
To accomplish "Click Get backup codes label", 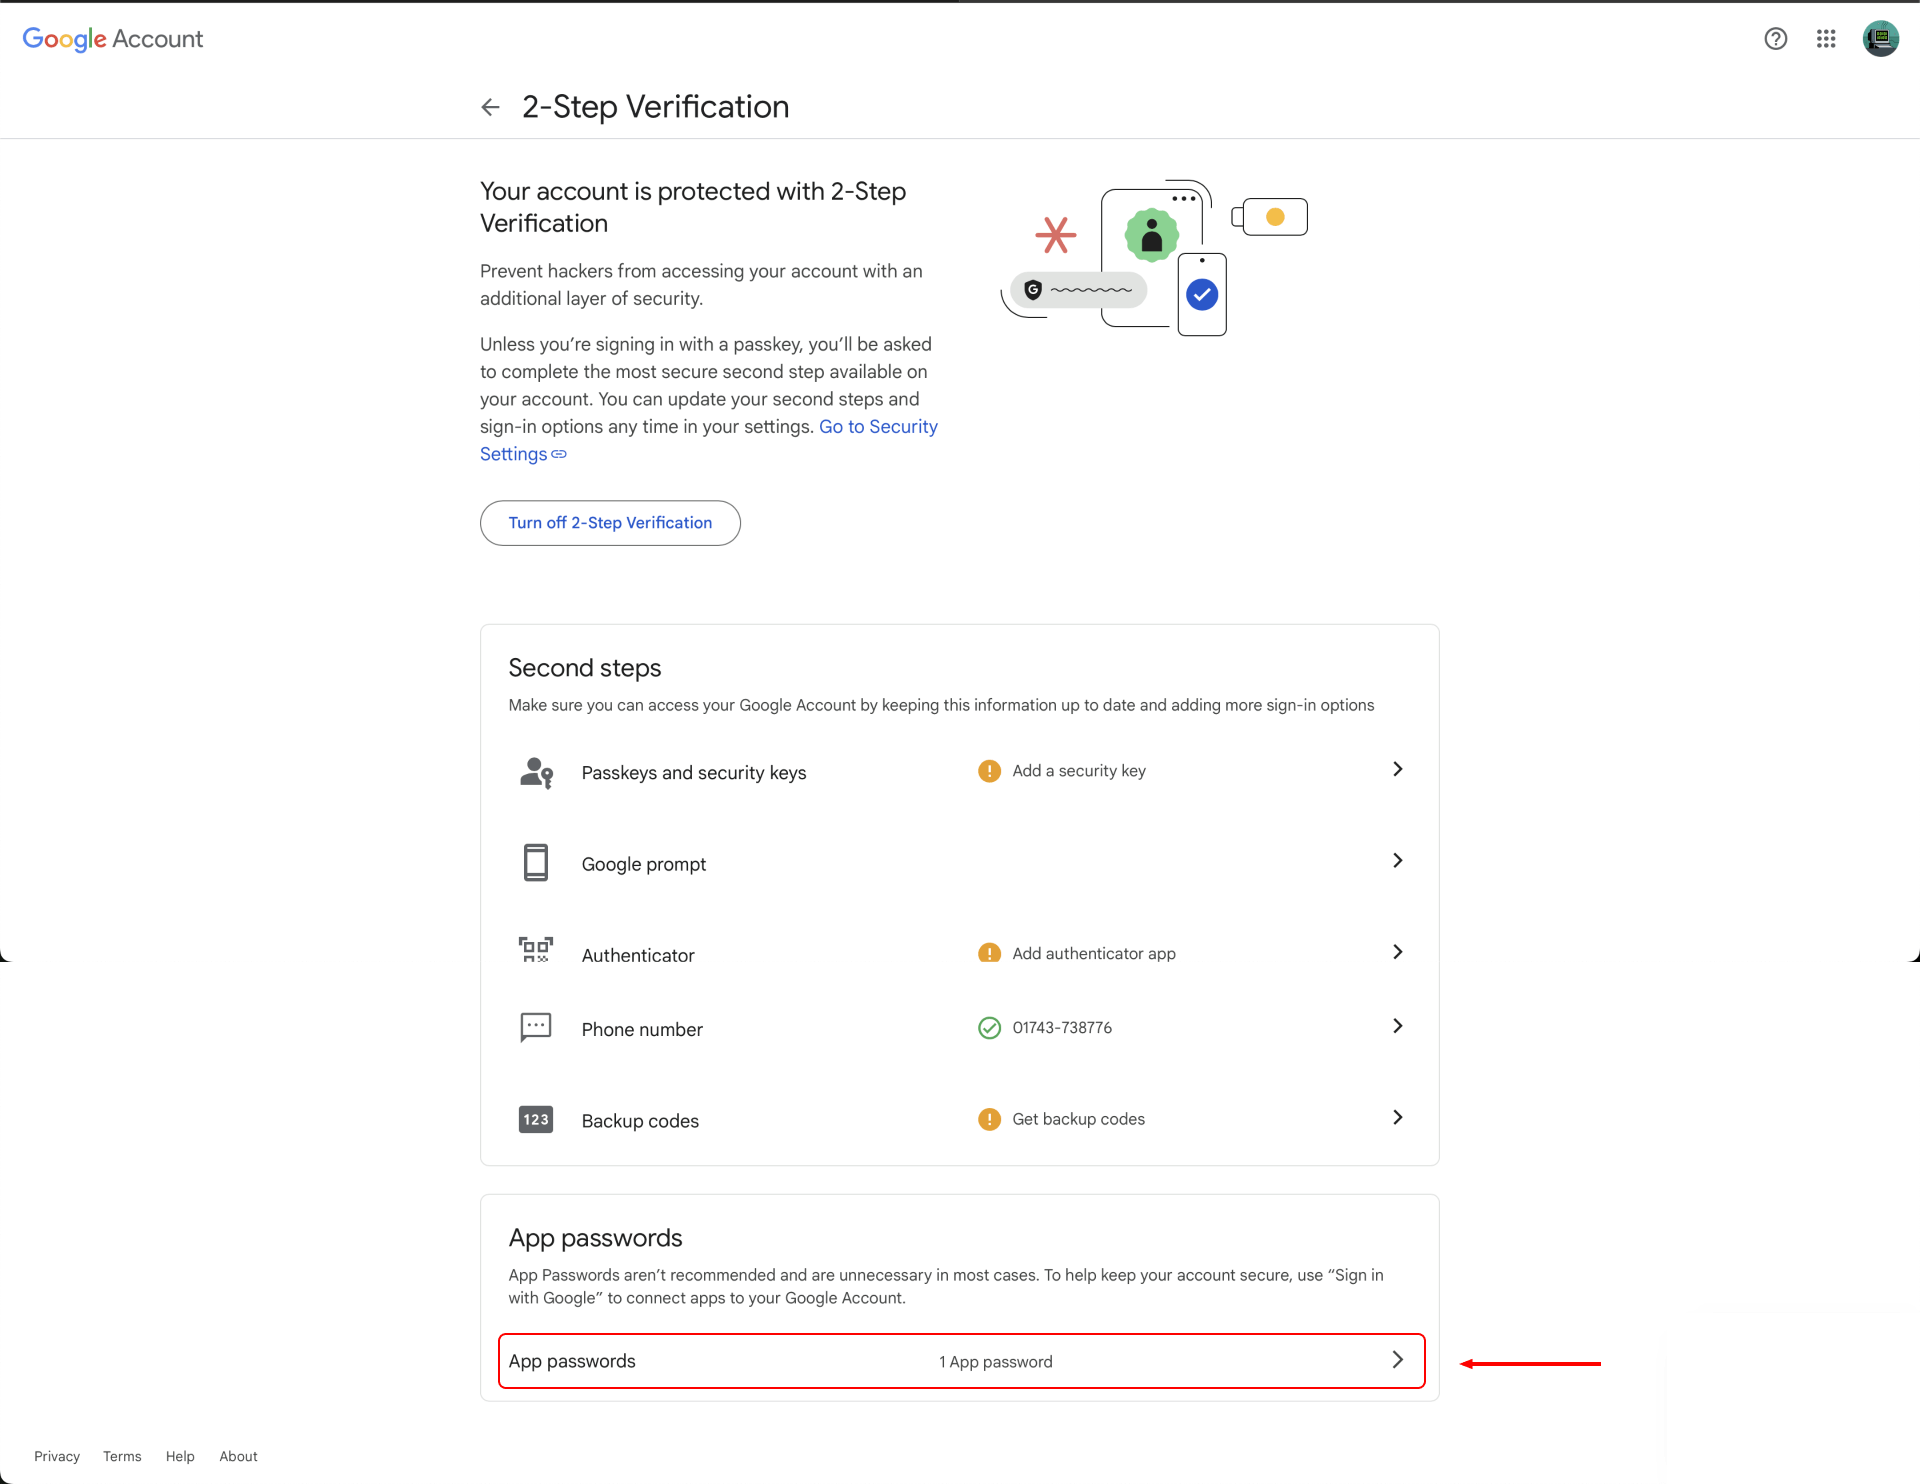I will (1078, 1119).
